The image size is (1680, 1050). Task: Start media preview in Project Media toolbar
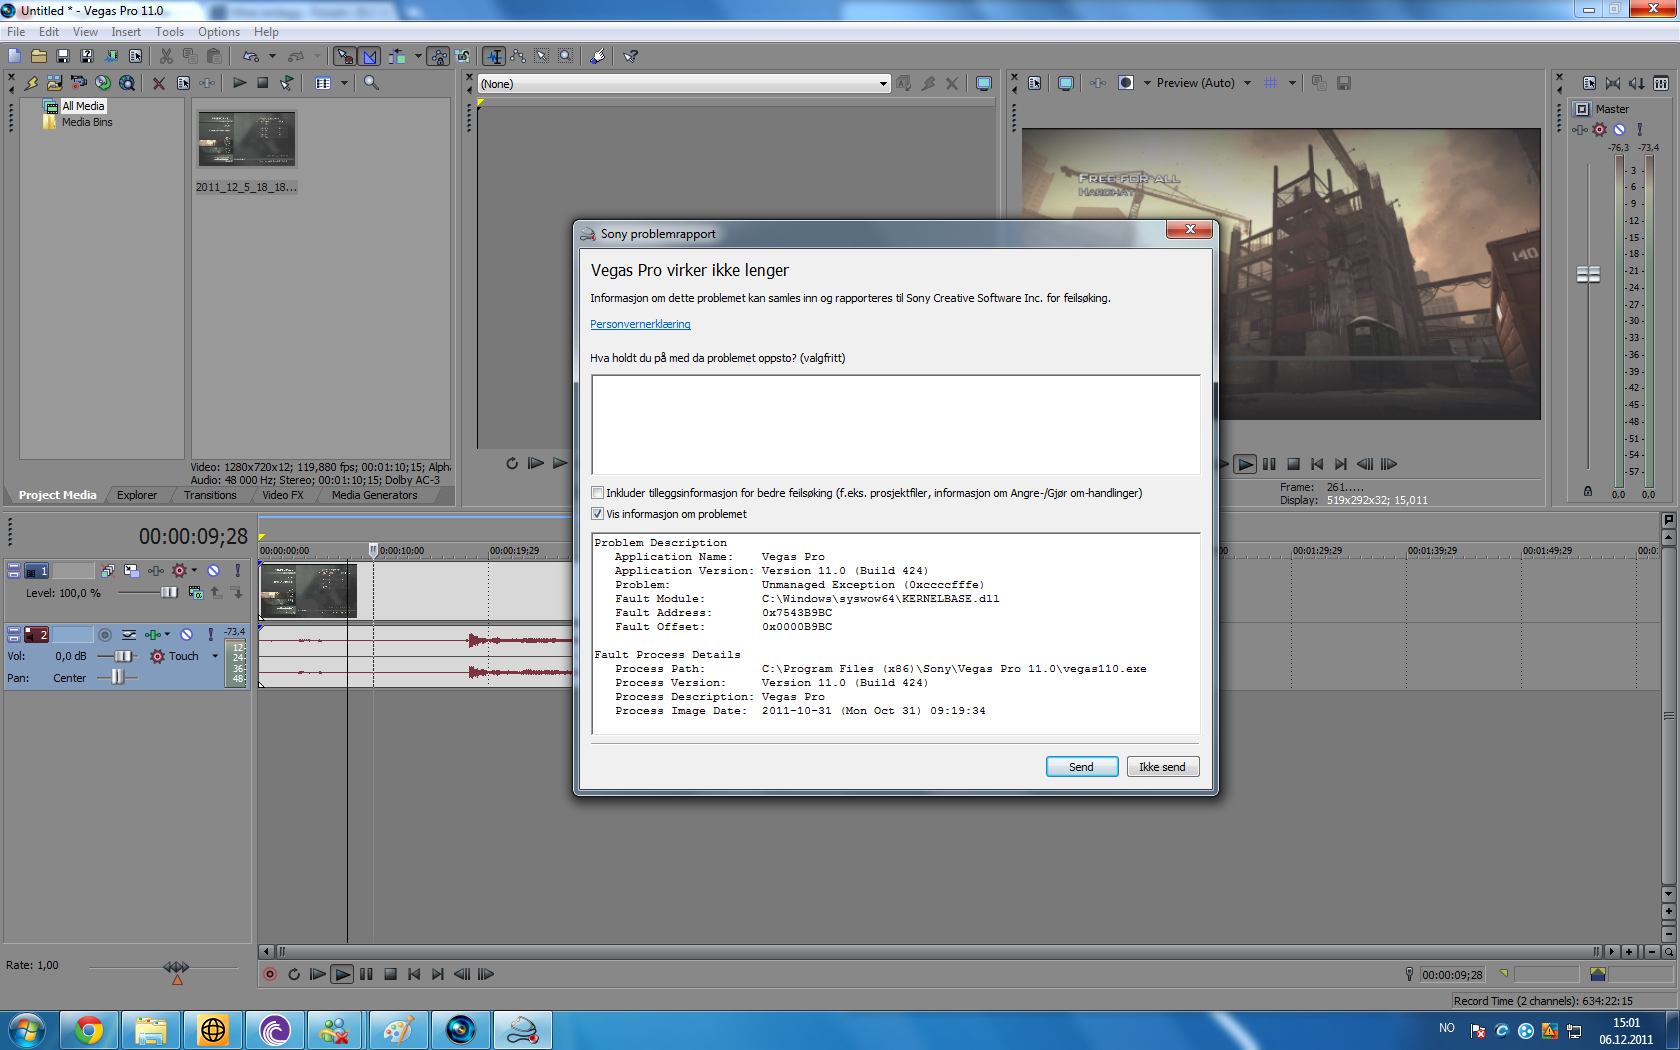click(239, 83)
